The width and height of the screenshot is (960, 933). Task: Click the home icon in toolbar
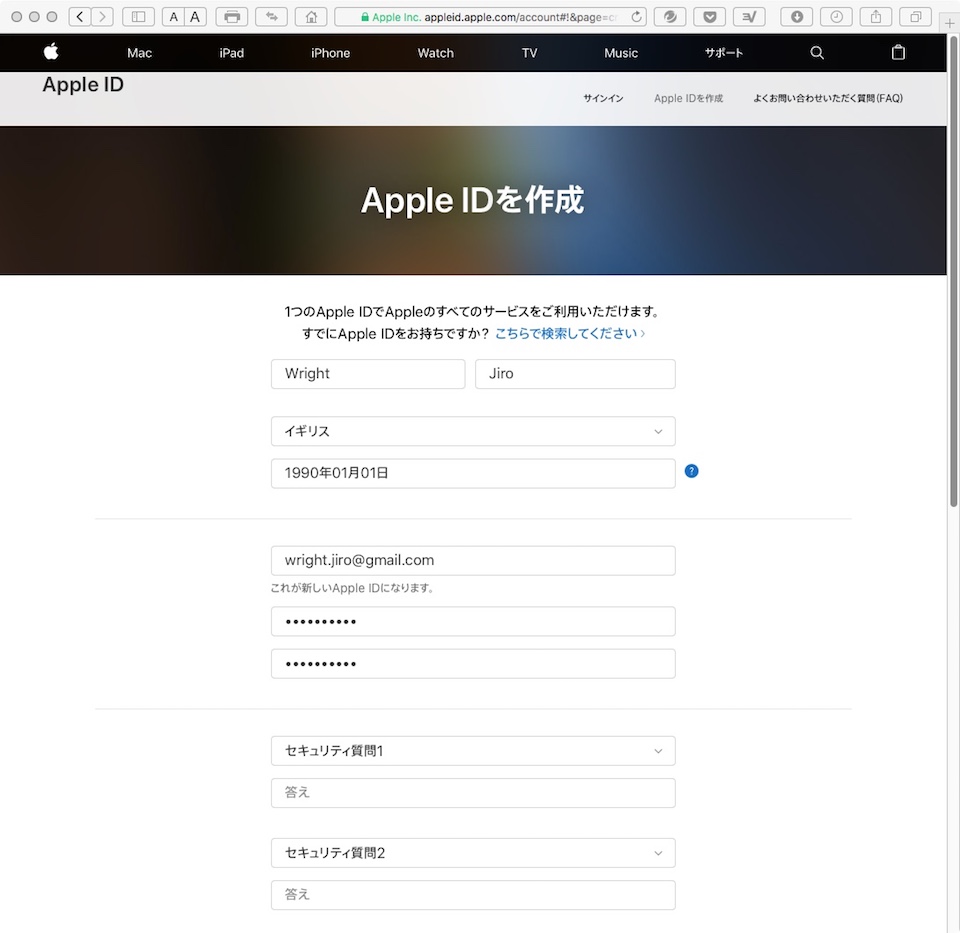point(311,17)
